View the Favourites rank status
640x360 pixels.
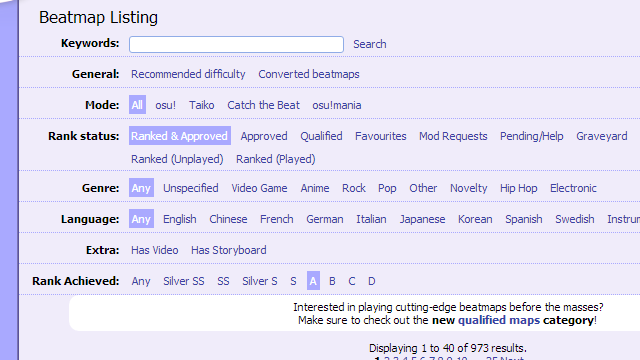[x=380, y=136]
